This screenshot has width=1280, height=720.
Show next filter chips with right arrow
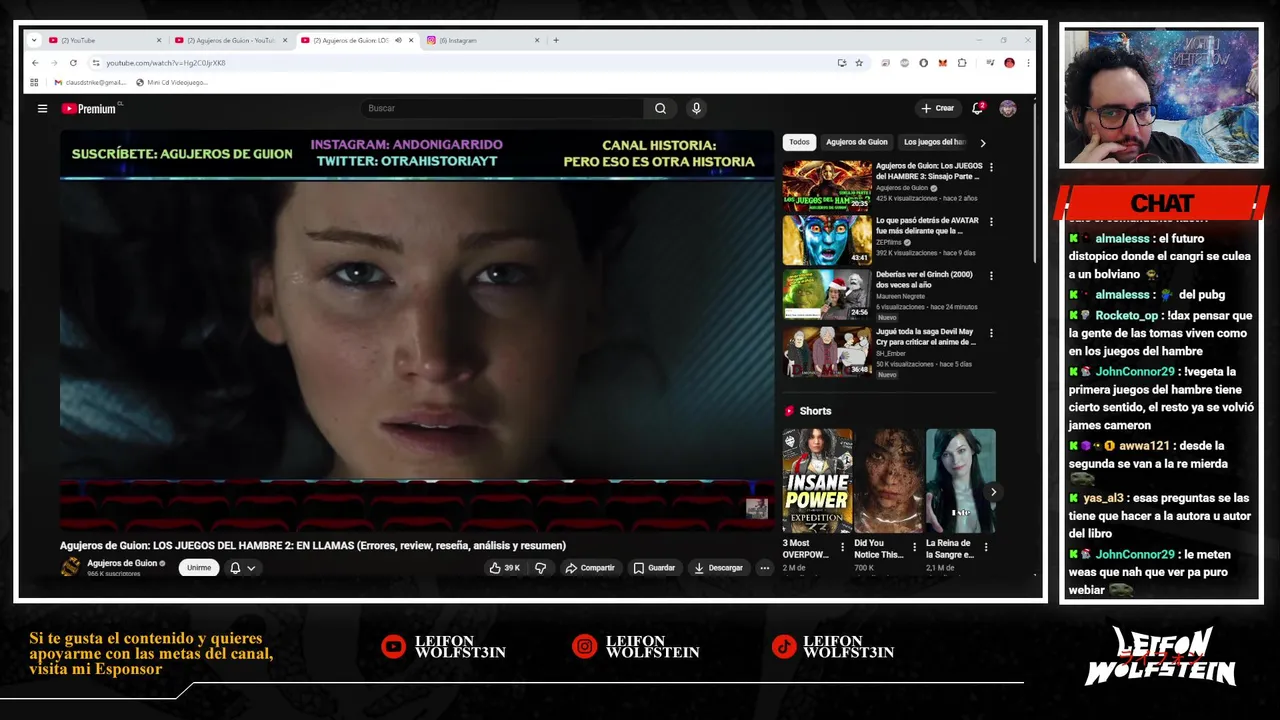[x=982, y=143]
